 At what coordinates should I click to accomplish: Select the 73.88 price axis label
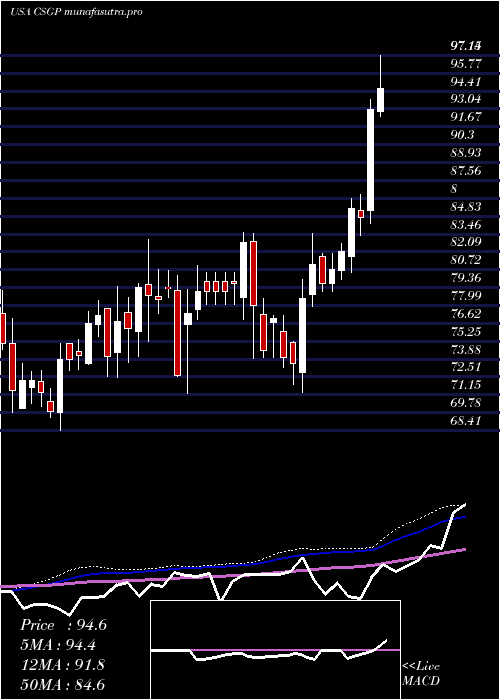tap(466, 349)
